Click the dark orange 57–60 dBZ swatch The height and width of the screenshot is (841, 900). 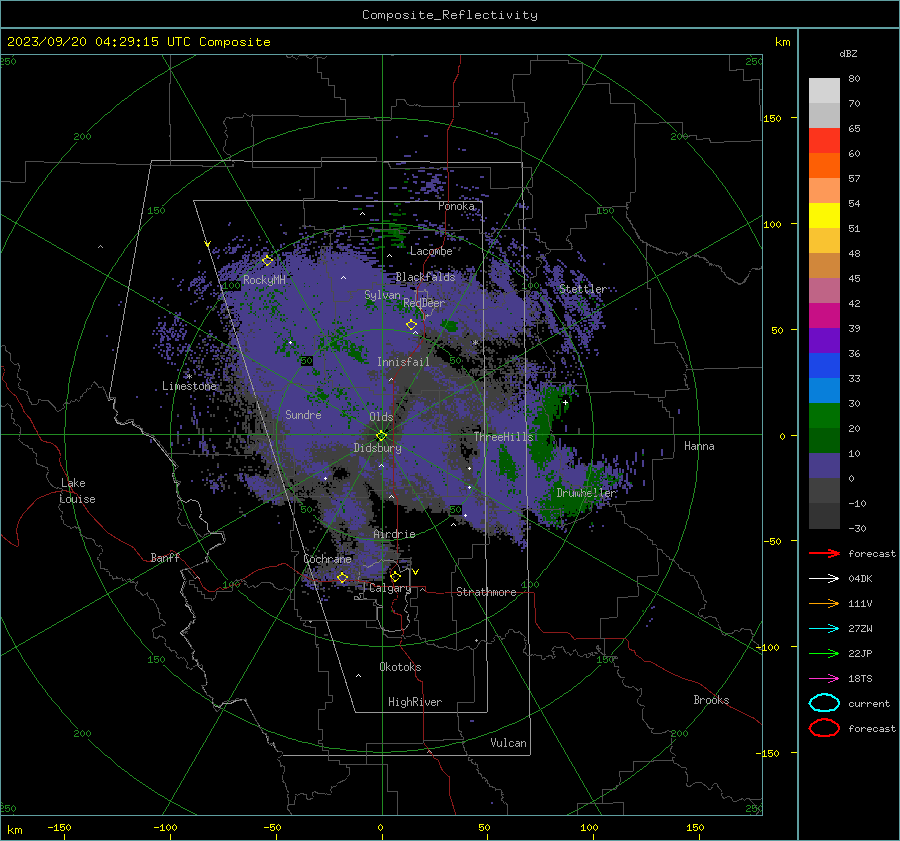(x=824, y=165)
